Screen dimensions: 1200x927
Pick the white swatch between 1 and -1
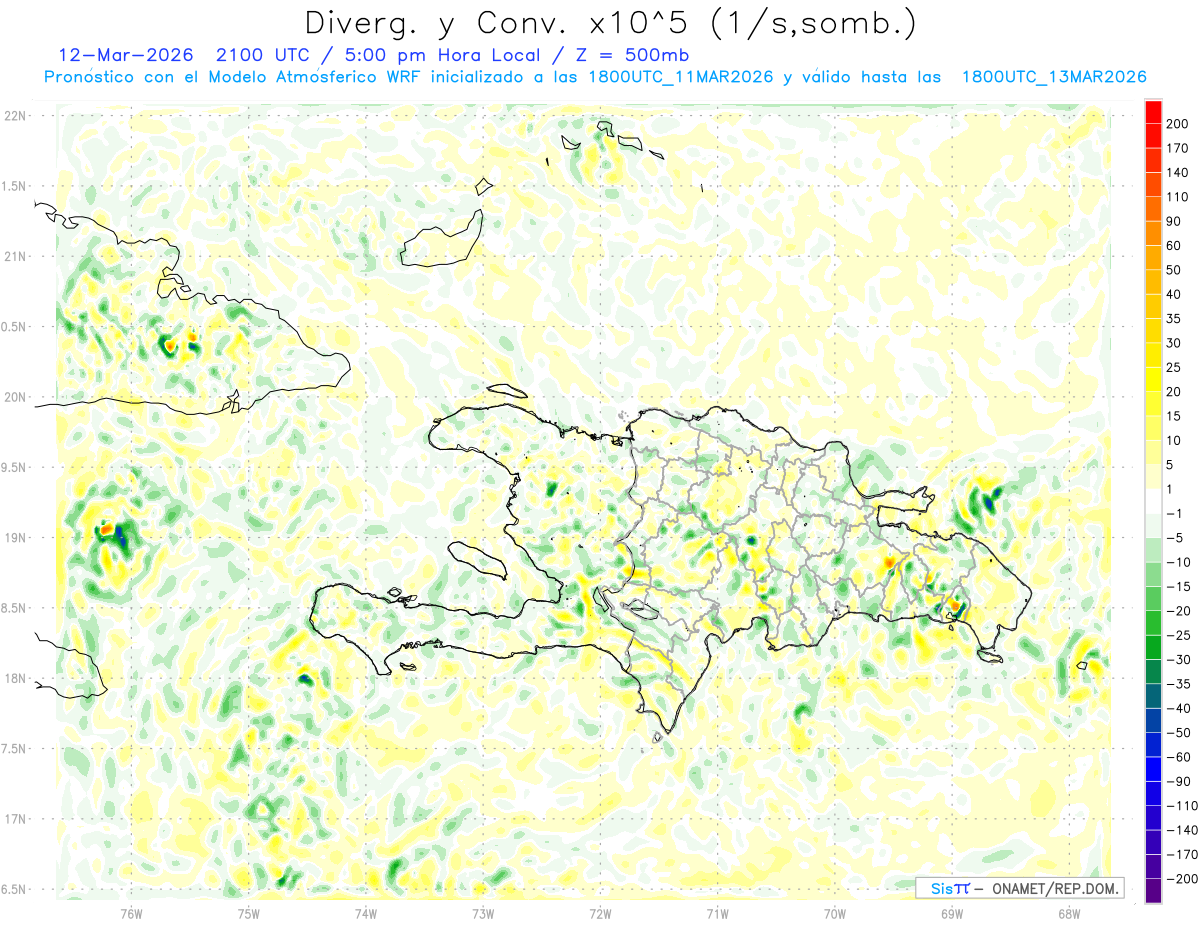(1153, 502)
